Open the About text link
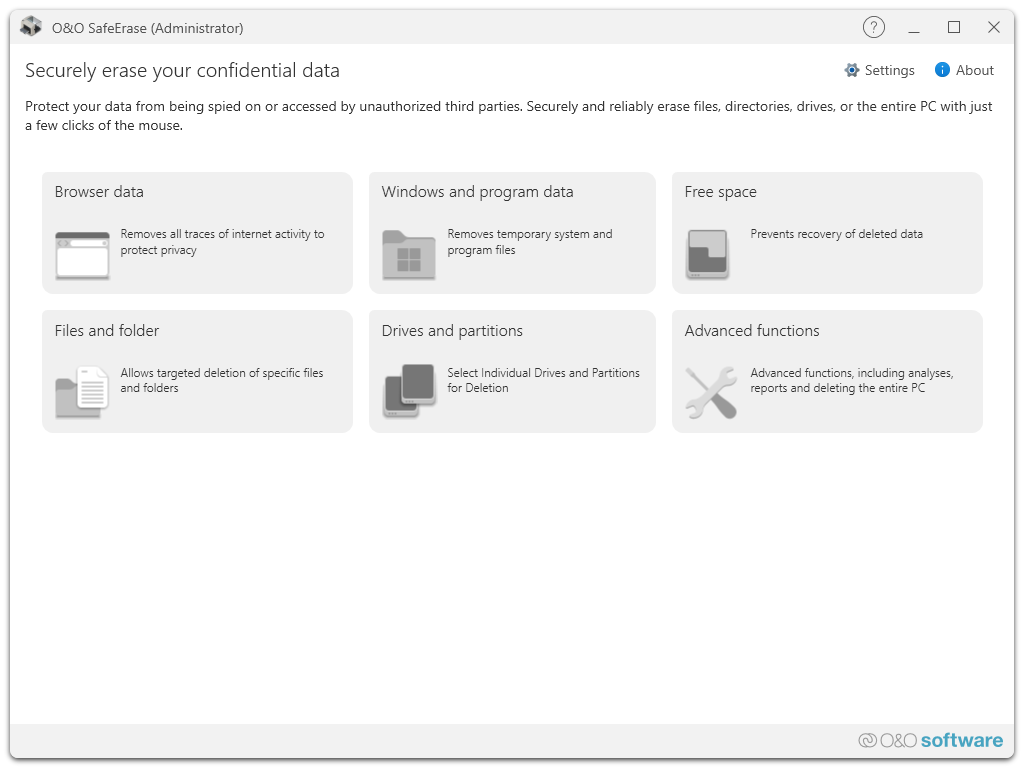This screenshot has width=1024, height=768. click(x=975, y=70)
